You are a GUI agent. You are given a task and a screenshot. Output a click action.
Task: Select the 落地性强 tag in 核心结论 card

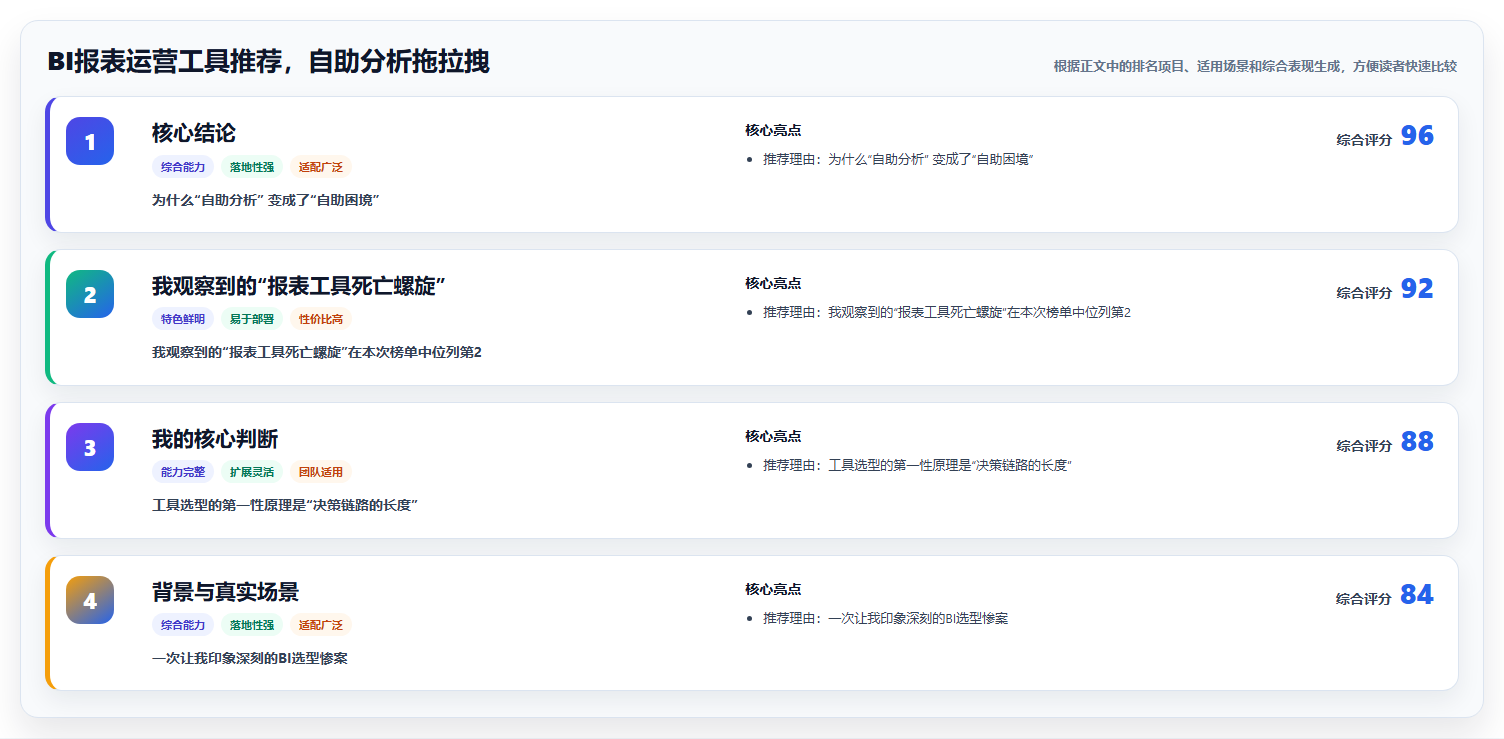coord(252,167)
